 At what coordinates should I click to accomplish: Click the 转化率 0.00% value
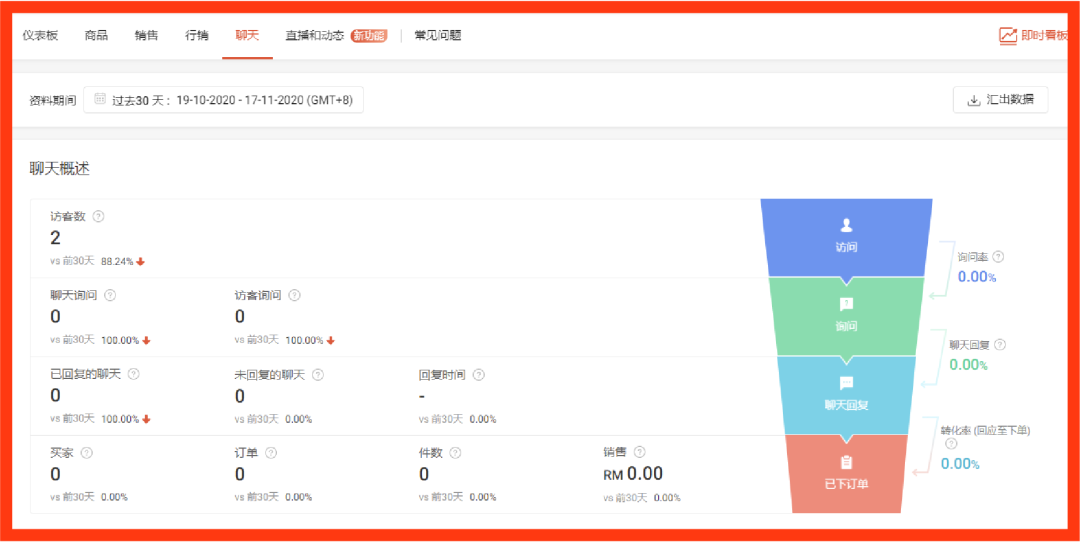(x=960, y=463)
